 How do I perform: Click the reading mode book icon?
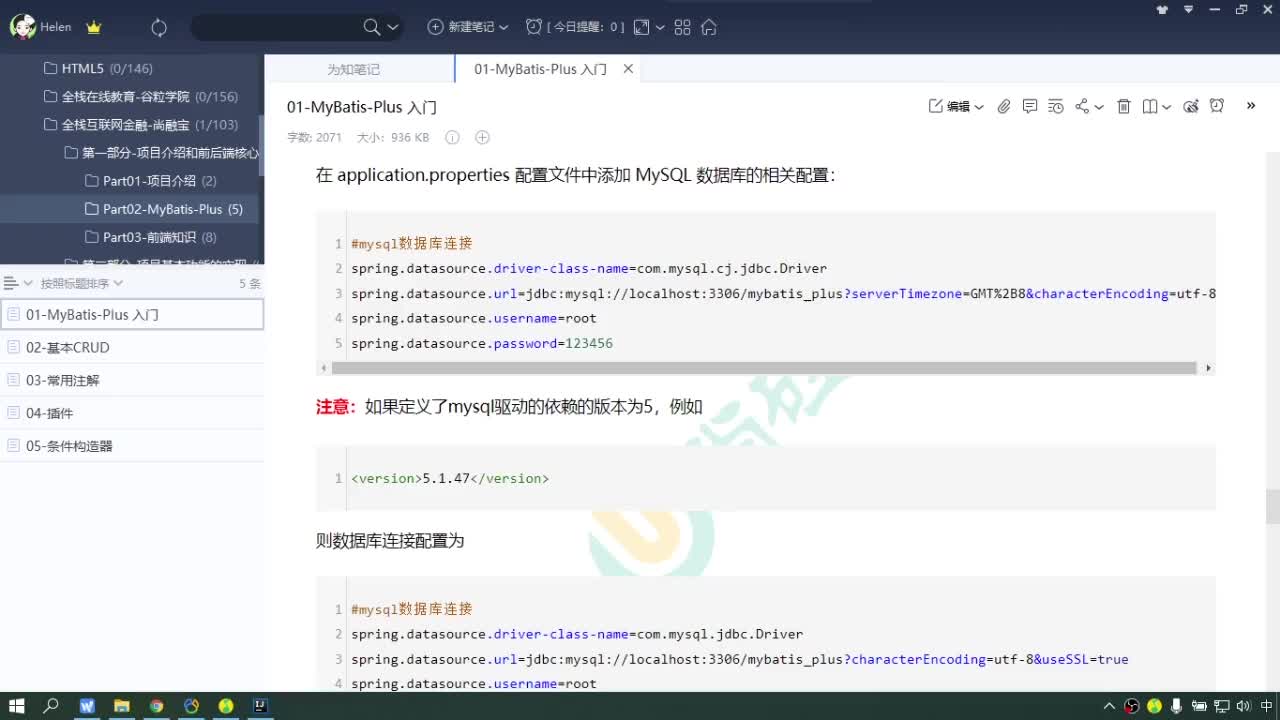click(x=1151, y=106)
